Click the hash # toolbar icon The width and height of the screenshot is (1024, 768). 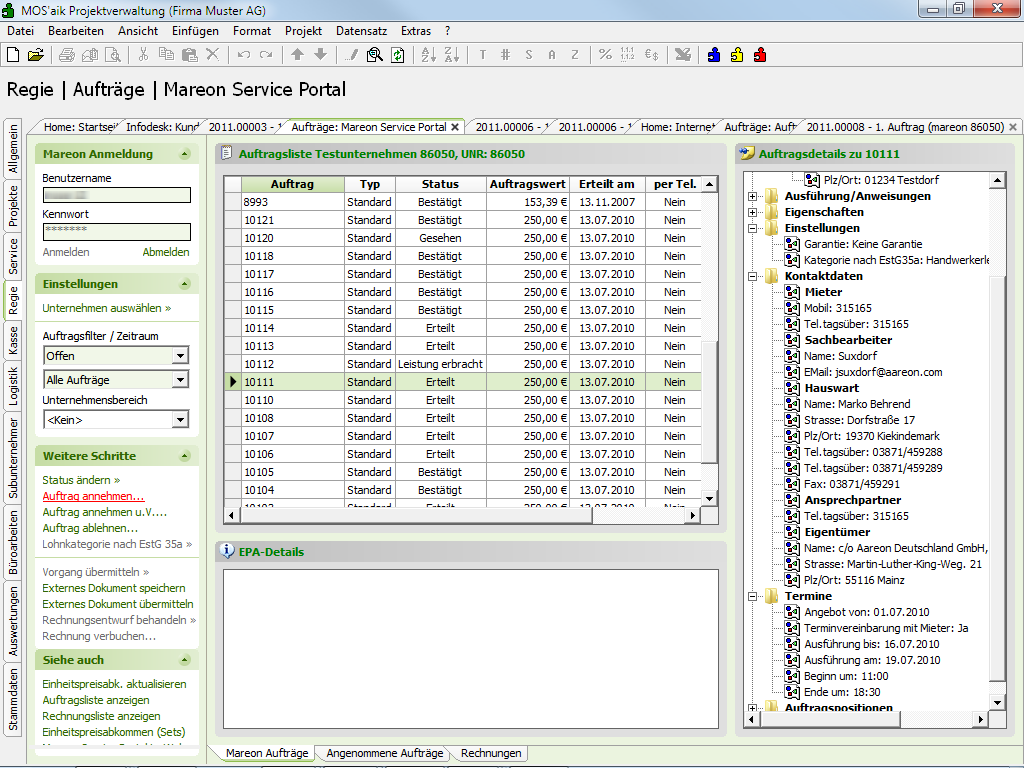click(505, 55)
